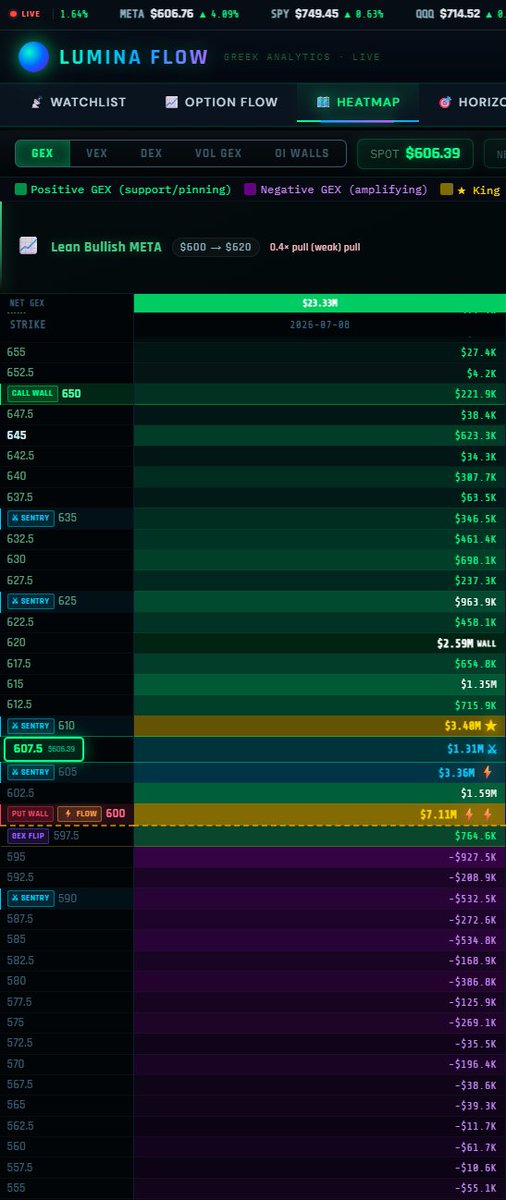
Task: Click the SPOT $606.39 price box
Action: [x=415, y=154]
